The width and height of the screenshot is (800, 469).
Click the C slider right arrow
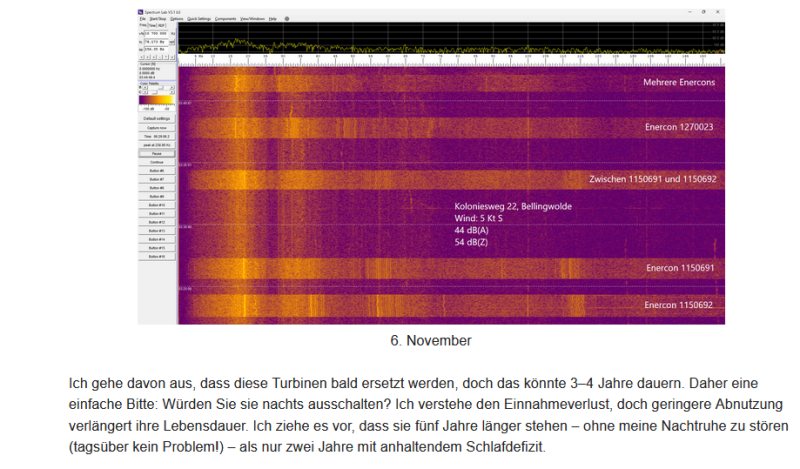[x=172, y=92]
